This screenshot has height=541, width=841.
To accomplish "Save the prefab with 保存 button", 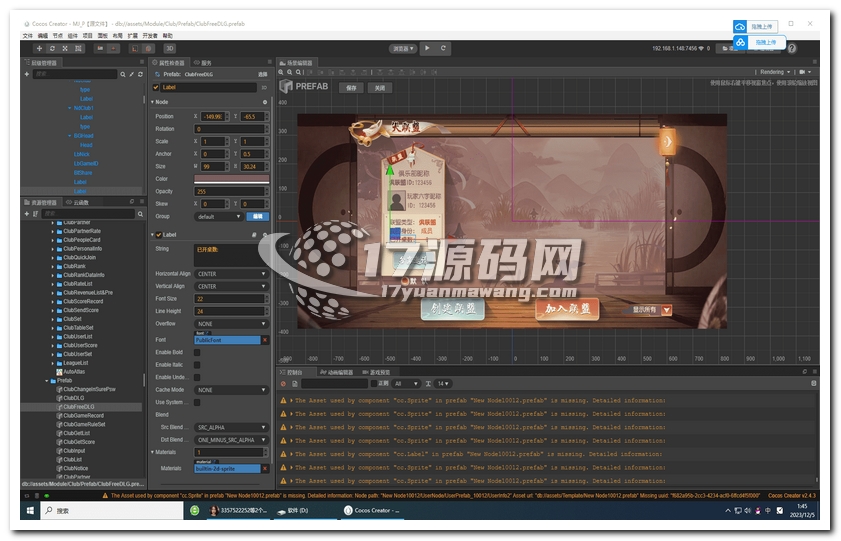I will click(x=351, y=88).
